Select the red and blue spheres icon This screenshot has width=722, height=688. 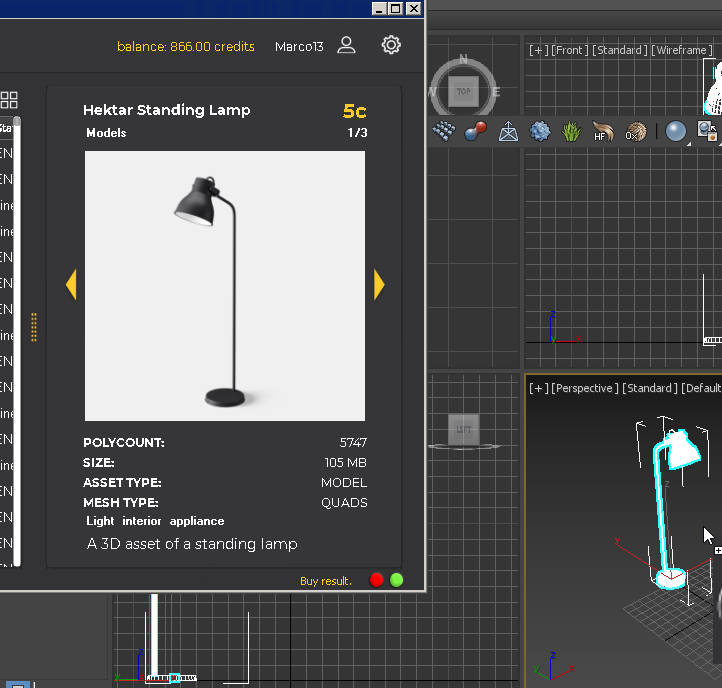[475, 131]
